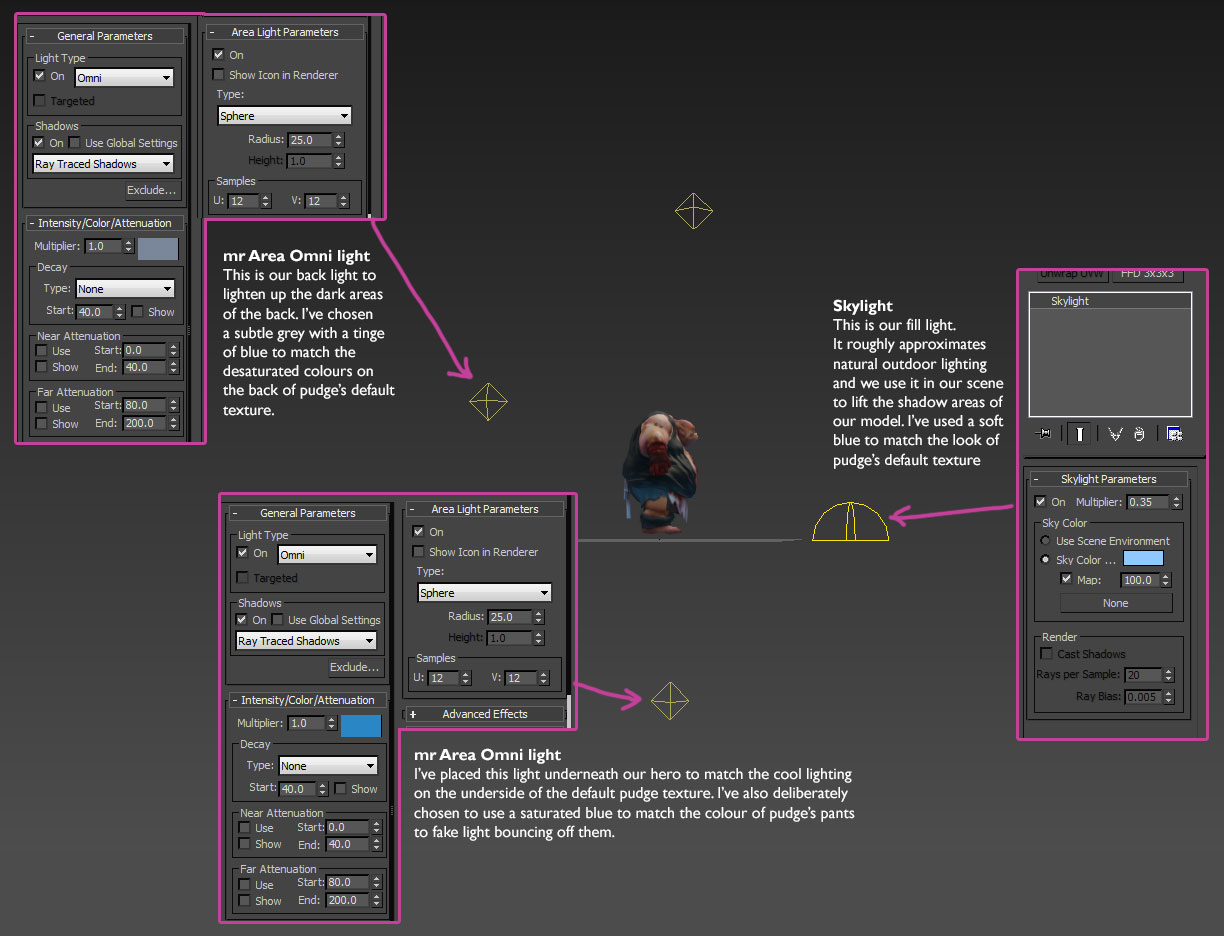Expand the Advanced Effects rollout

pos(485,714)
